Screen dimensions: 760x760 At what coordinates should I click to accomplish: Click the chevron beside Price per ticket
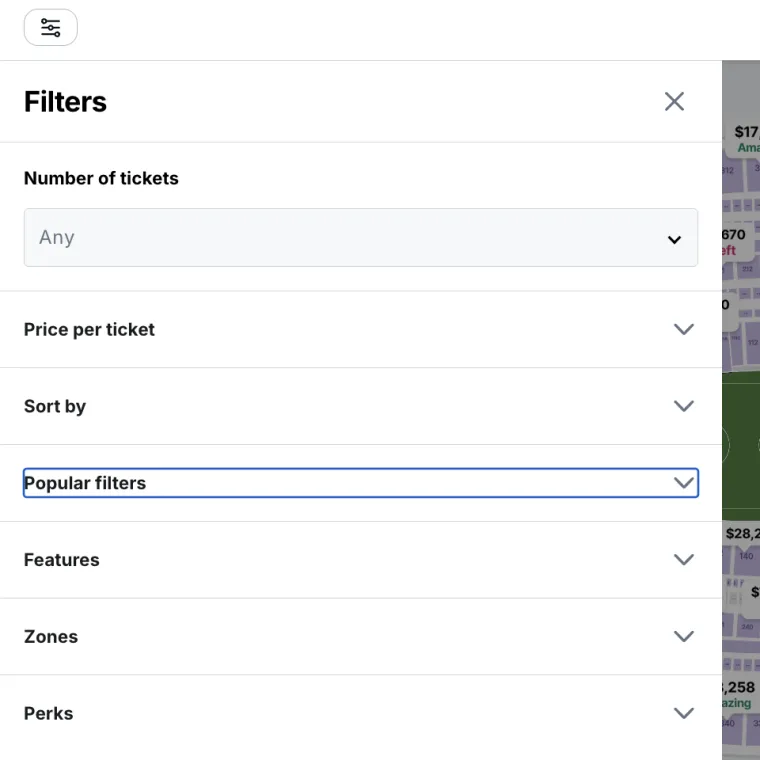(684, 329)
